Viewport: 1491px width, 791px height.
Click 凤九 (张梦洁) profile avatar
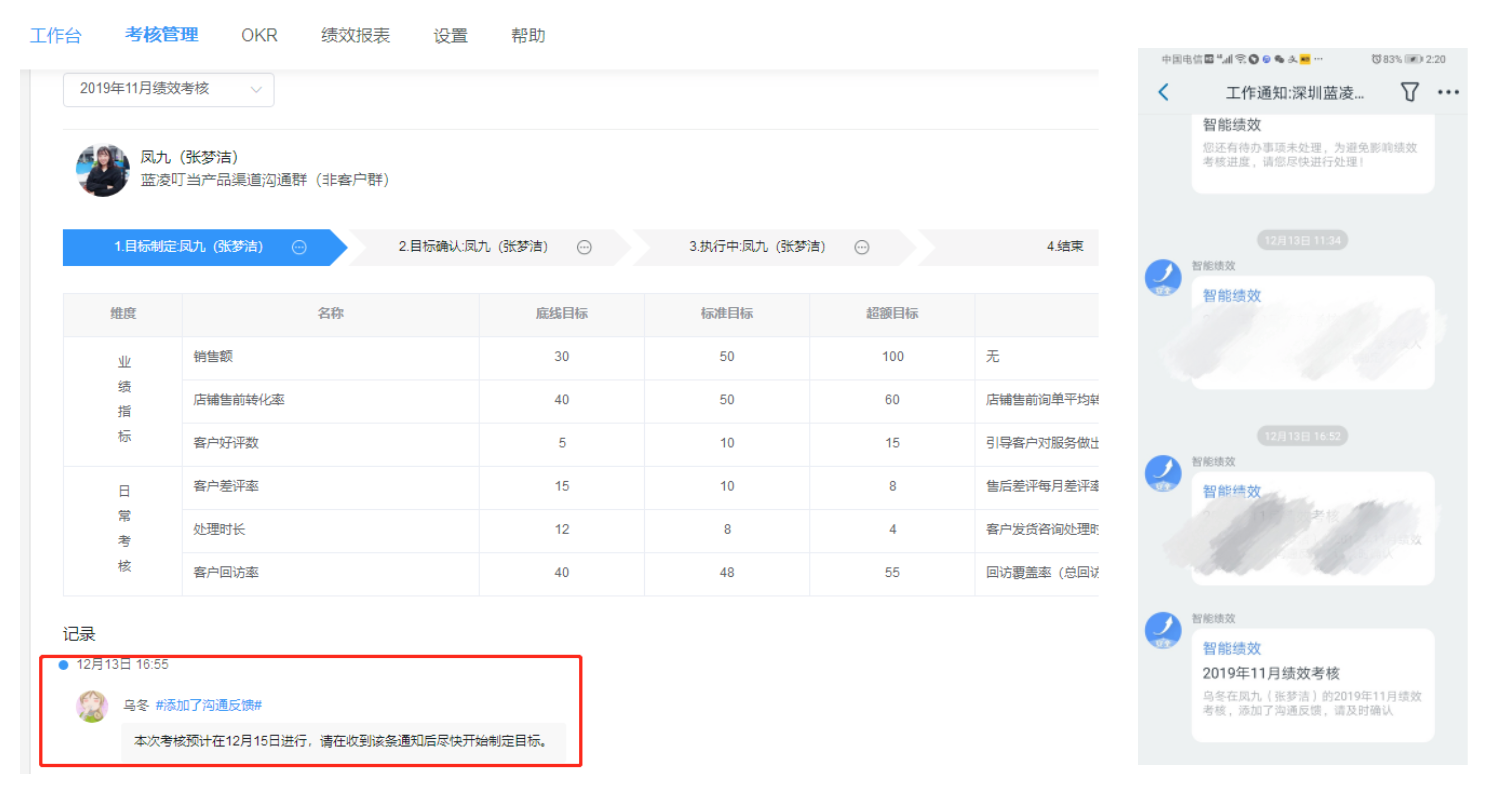103,169
